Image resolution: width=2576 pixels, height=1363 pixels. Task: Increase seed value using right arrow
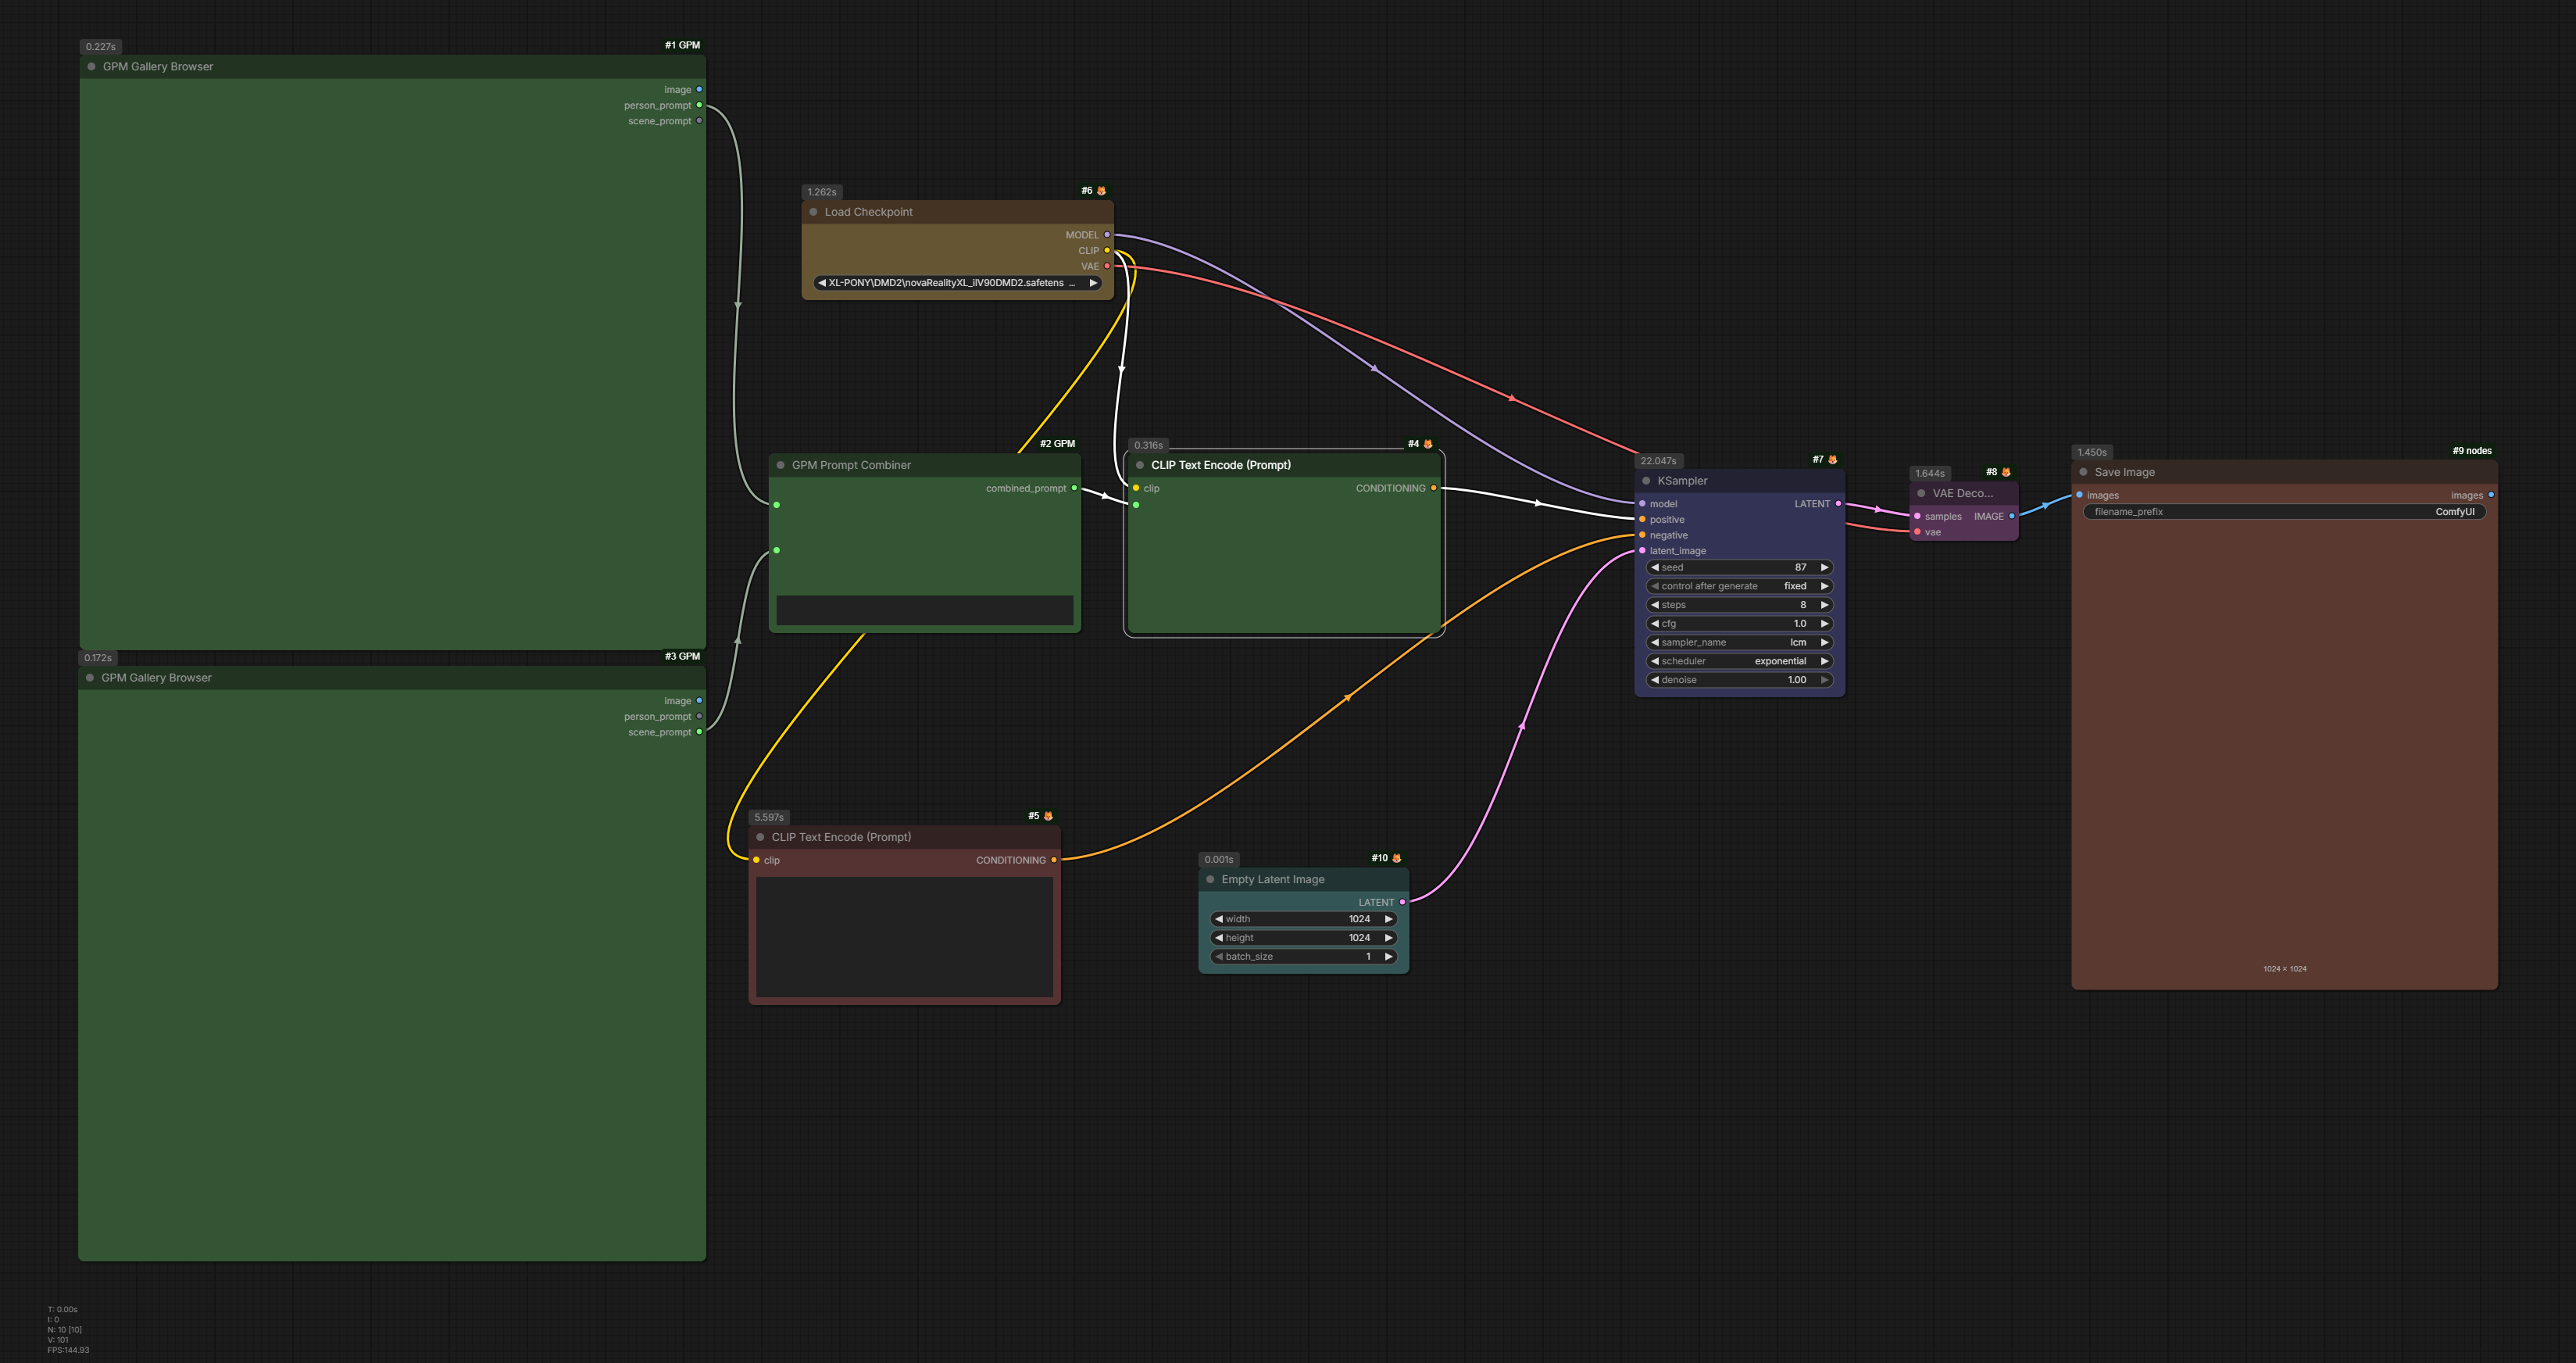pos(1824,567)
